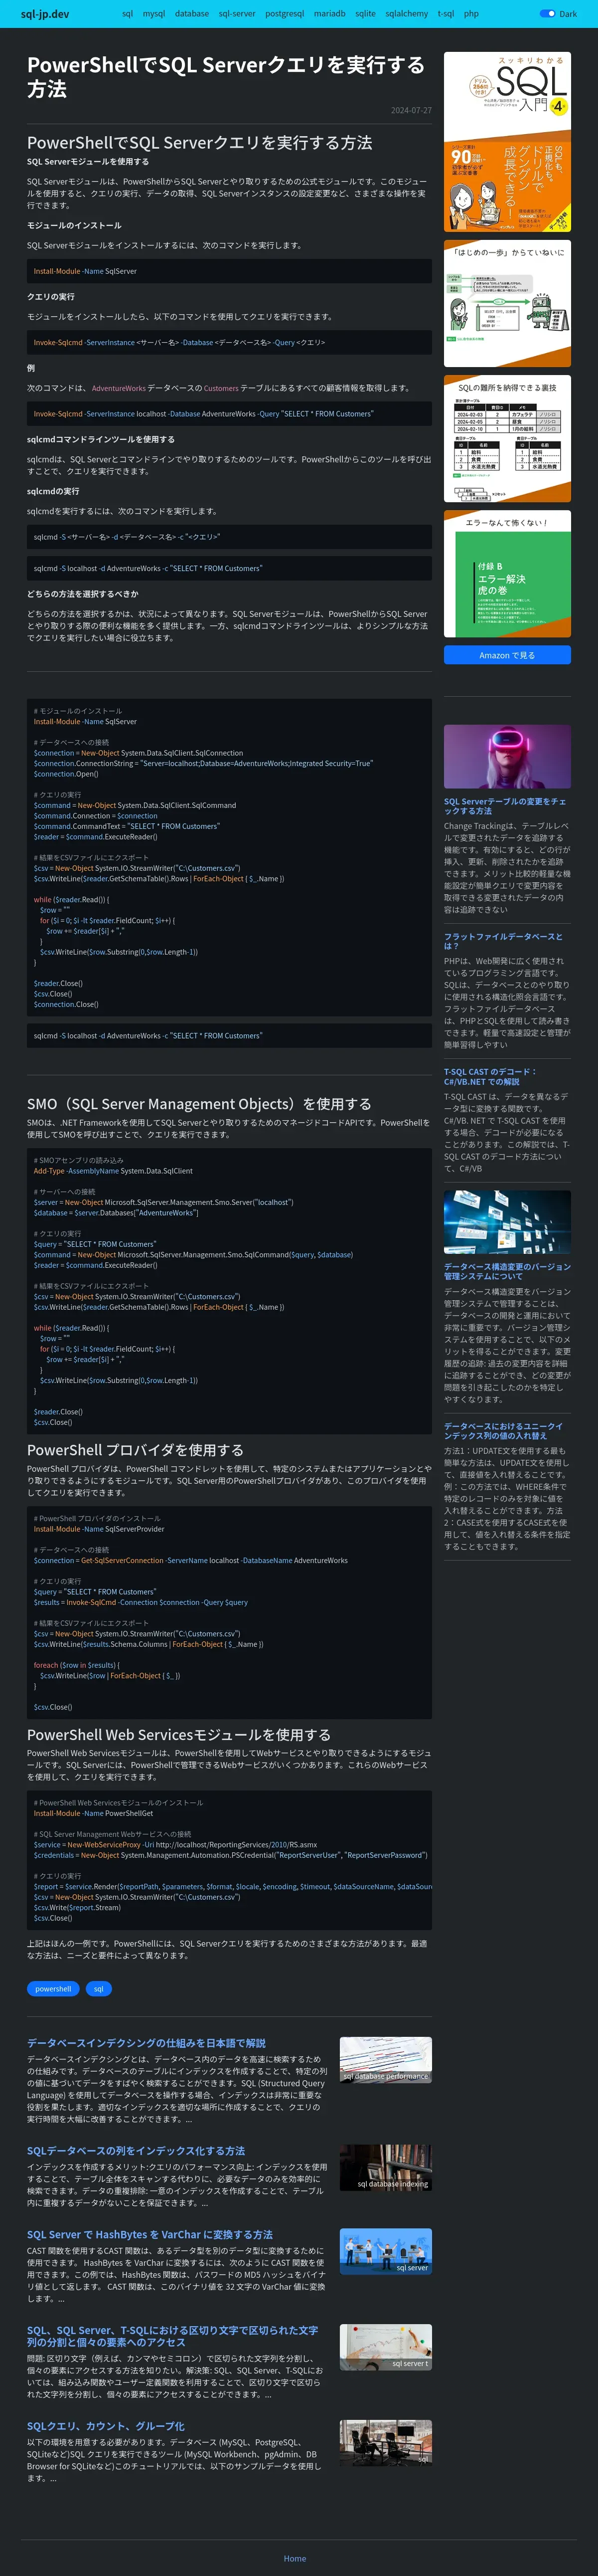Viewport: 598px width, 2576px height.
Task: Click the 2024-07-27 date text
Action: [411, 110]
